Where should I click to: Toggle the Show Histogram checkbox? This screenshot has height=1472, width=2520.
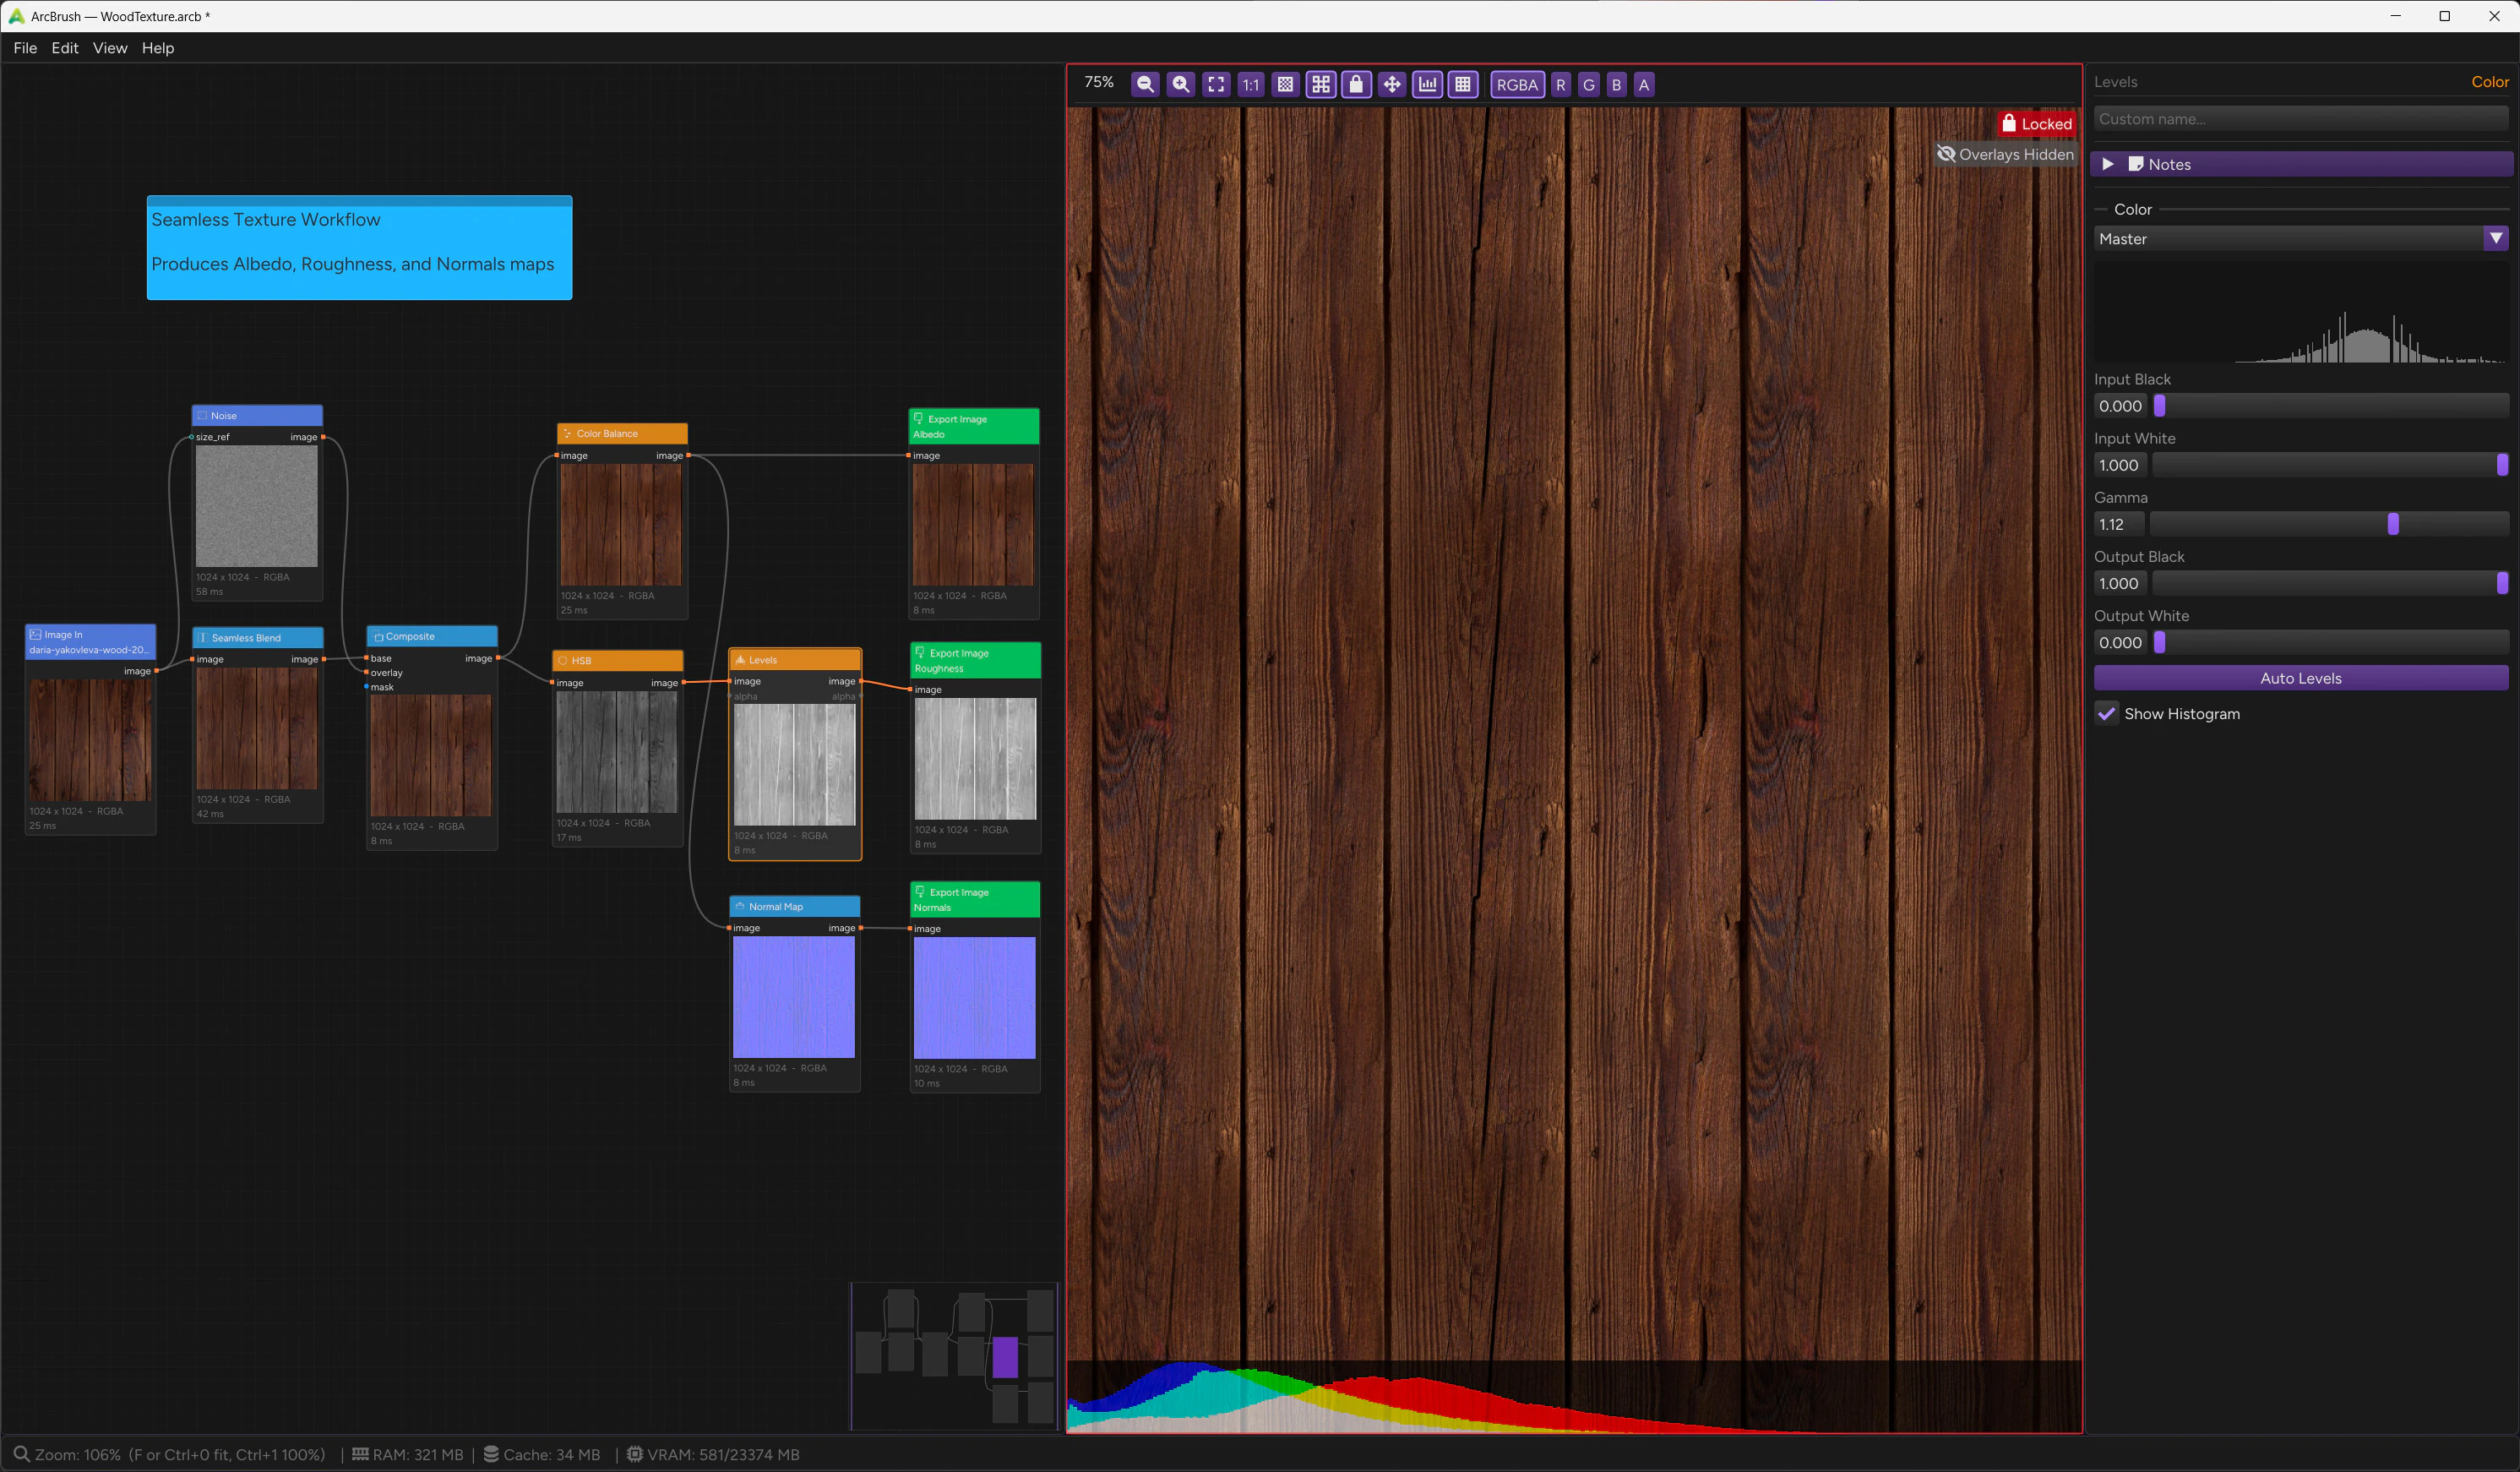tap(2108, 713)
